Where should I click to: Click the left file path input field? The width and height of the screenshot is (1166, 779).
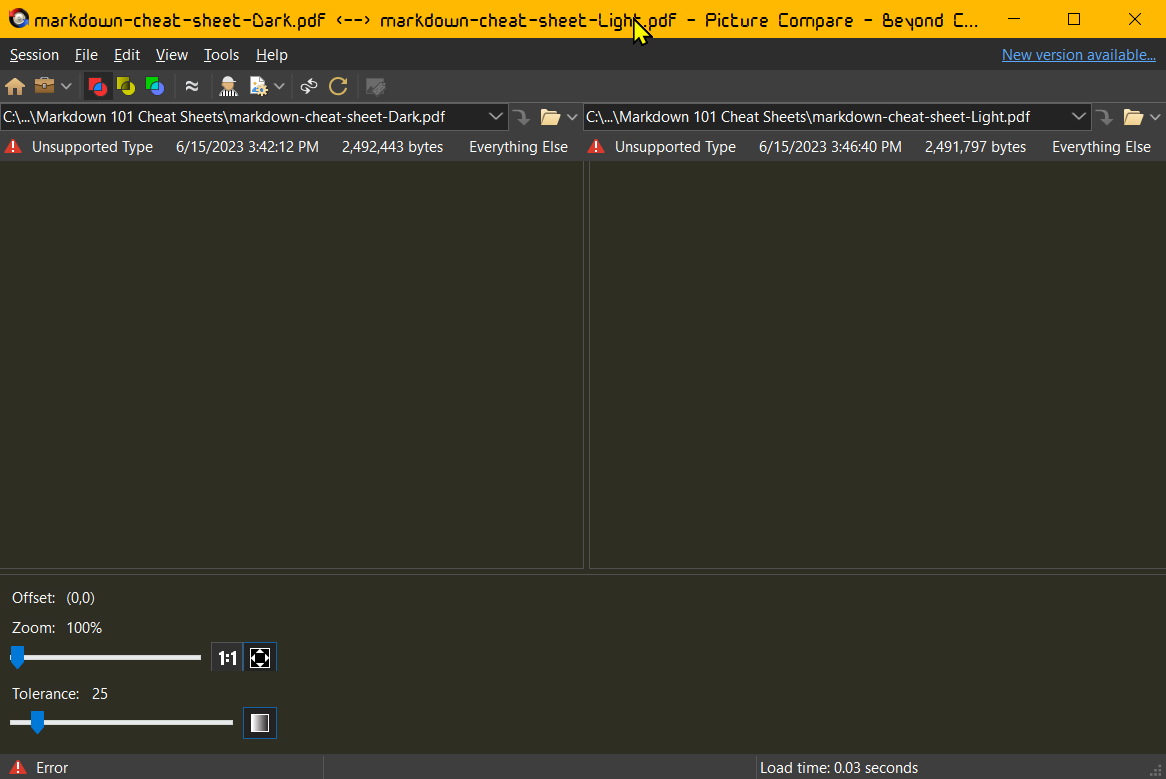click(240, 117)
